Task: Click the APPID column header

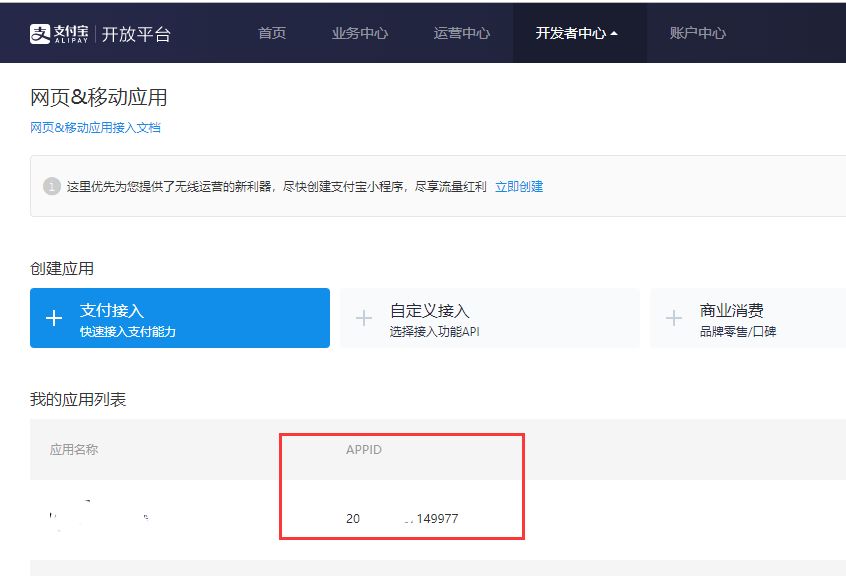Action: pyautogui.click(x=364, y=450)
